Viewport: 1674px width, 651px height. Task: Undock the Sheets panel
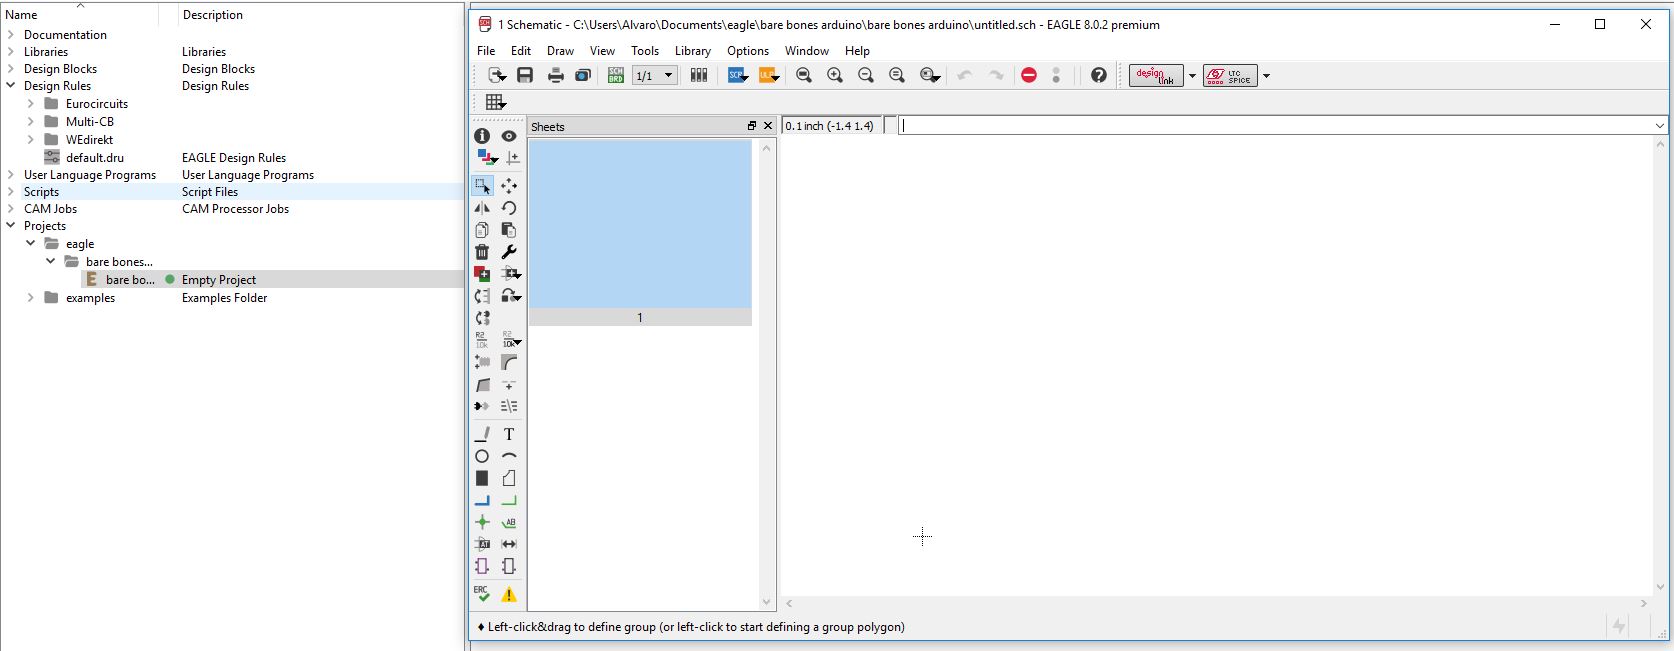752,126
